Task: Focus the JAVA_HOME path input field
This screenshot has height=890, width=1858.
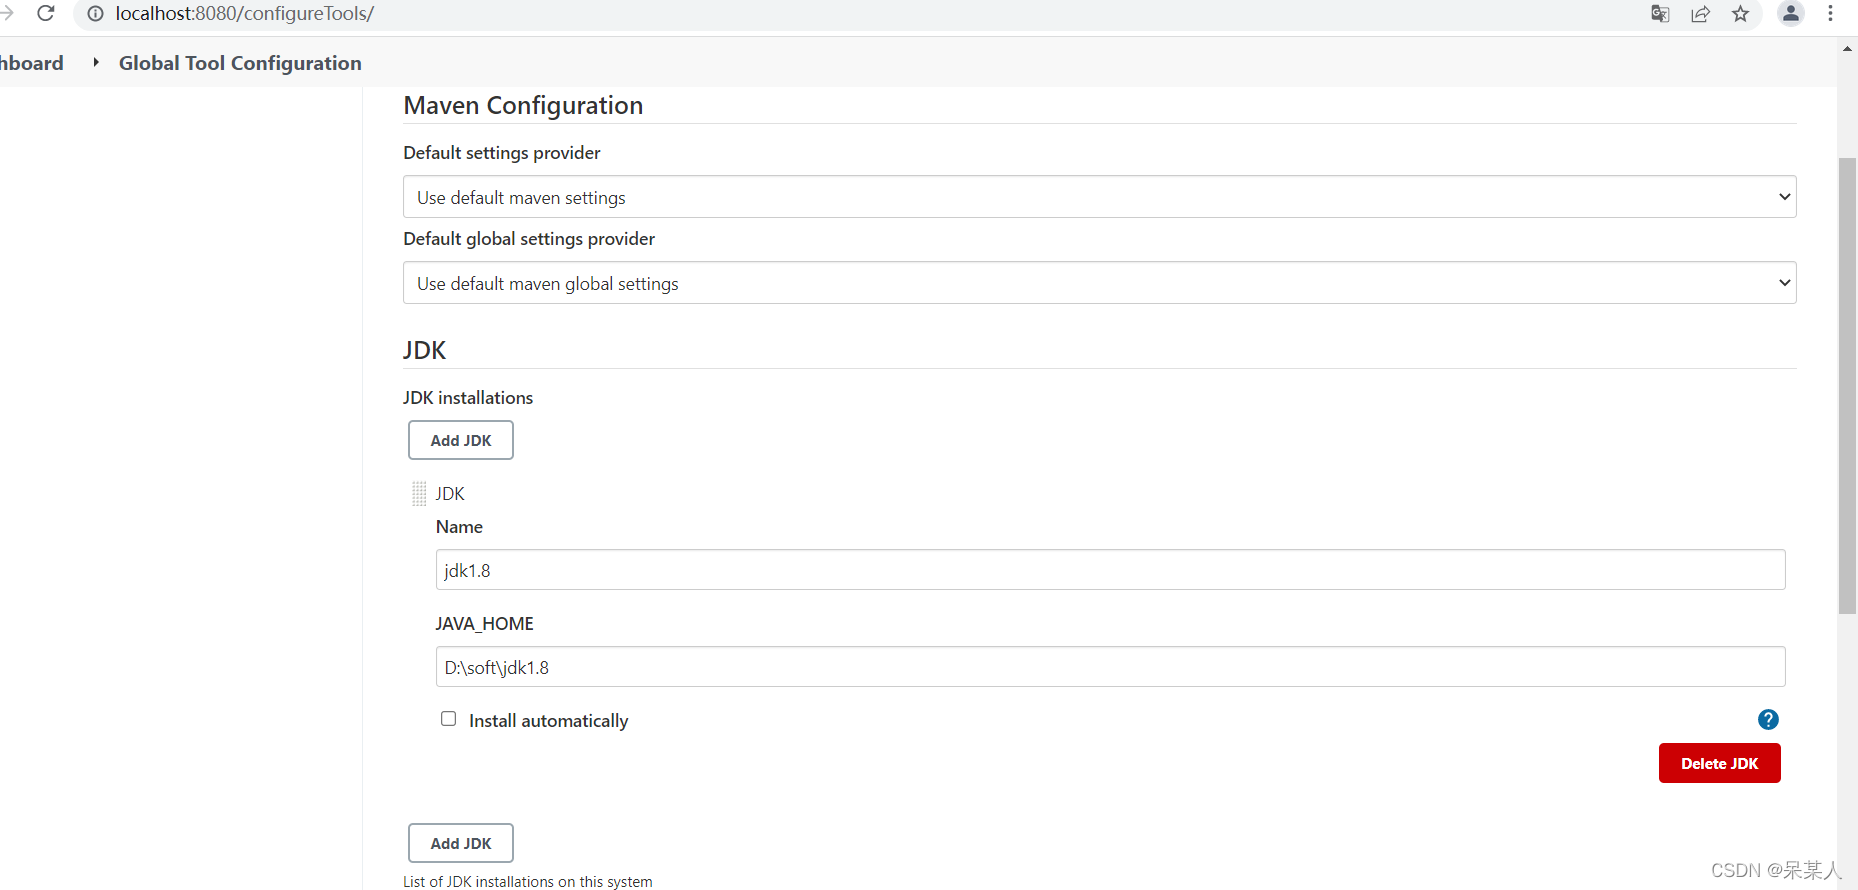Action: tap(1110, 667)
